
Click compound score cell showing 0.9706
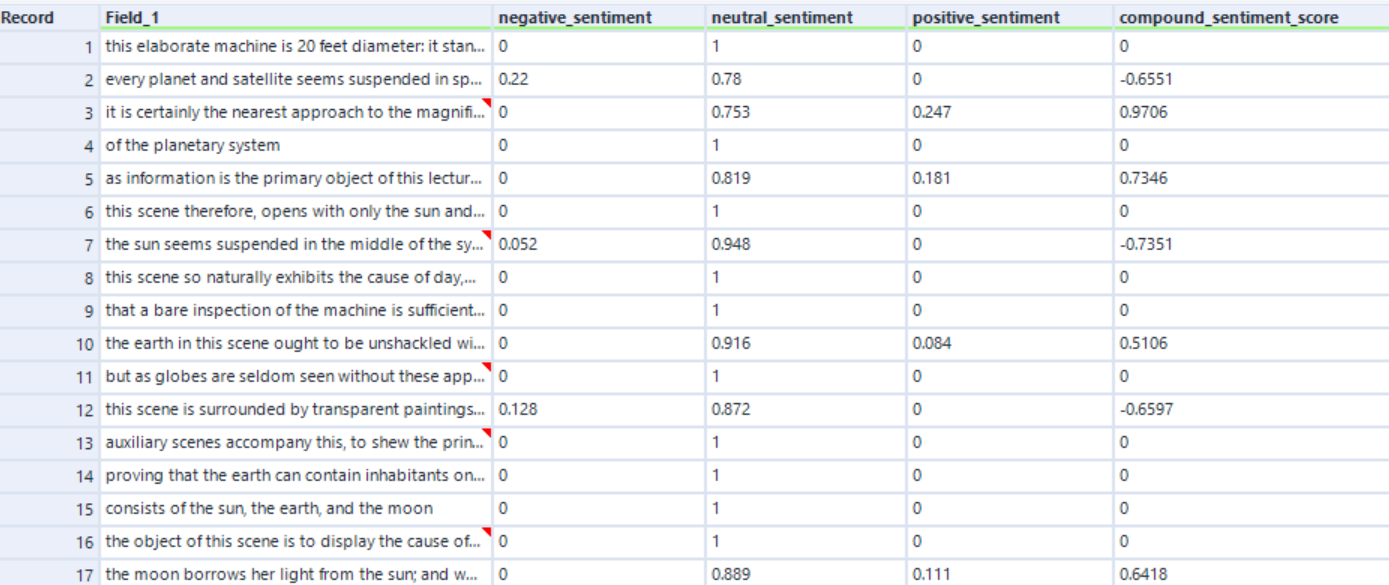point(1143,113)
